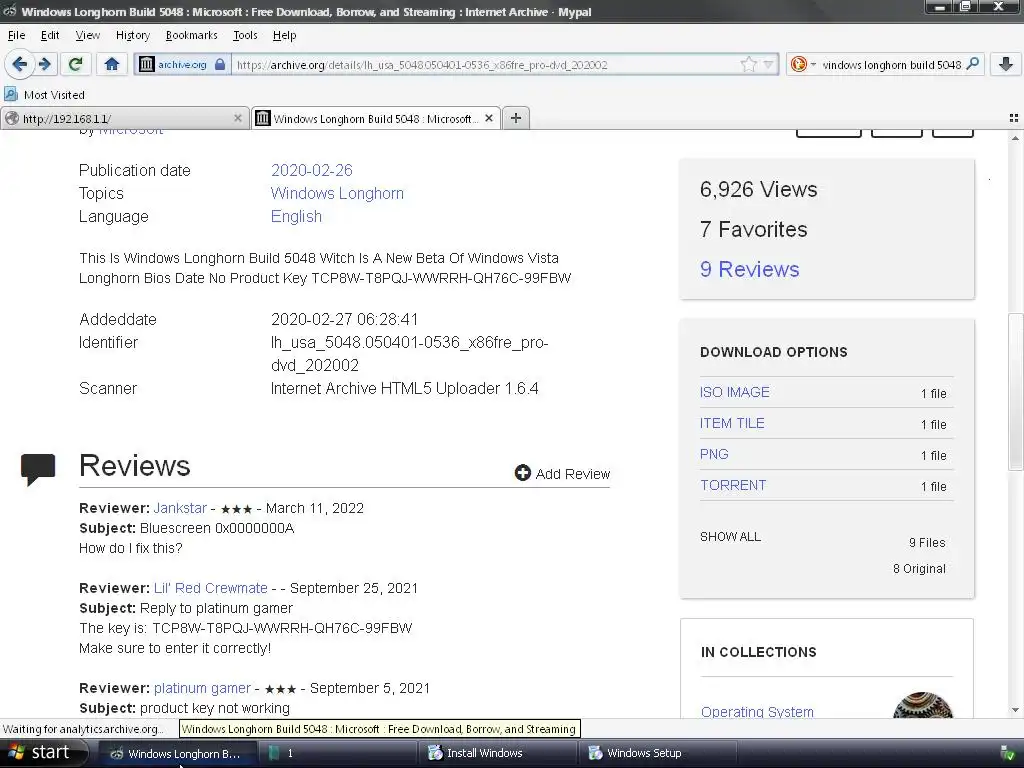The height and width of the screenshot is (768, 1024).
Task: Open the URL history dropdown arrow
Action: pos(768,64)
